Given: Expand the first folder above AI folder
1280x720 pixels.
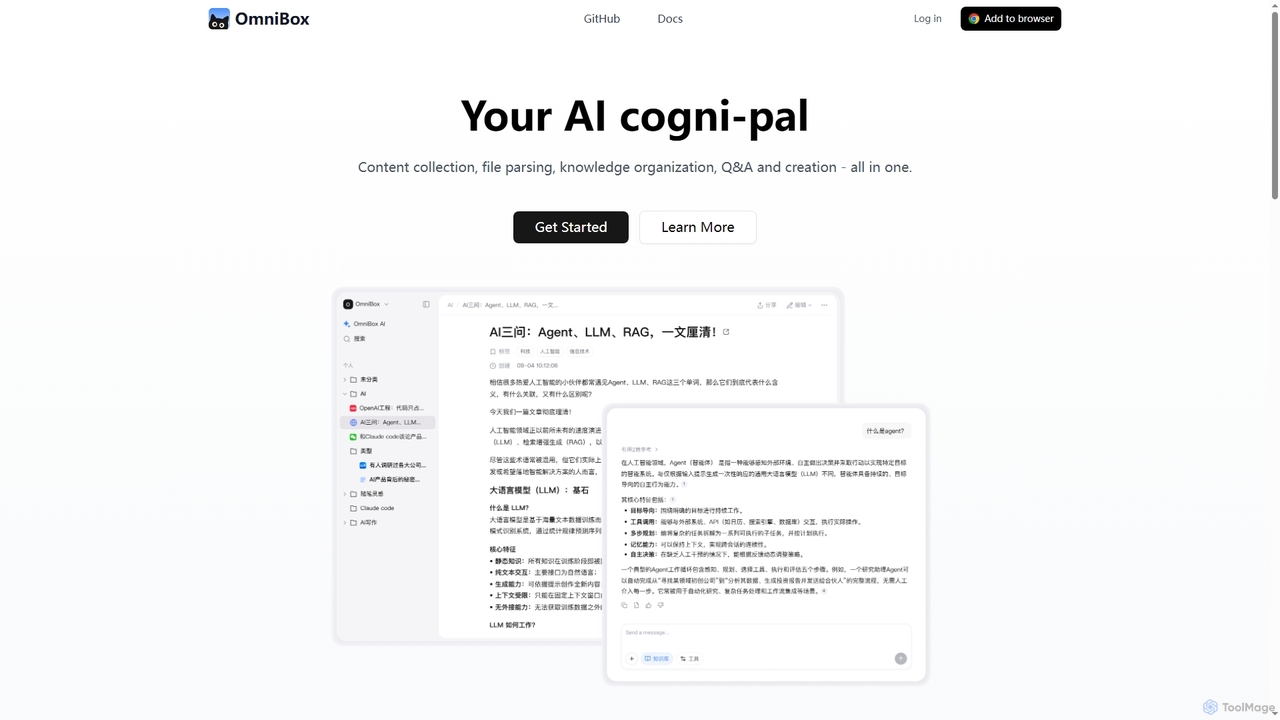Looking at the screenshot, I should click(345, 380).
